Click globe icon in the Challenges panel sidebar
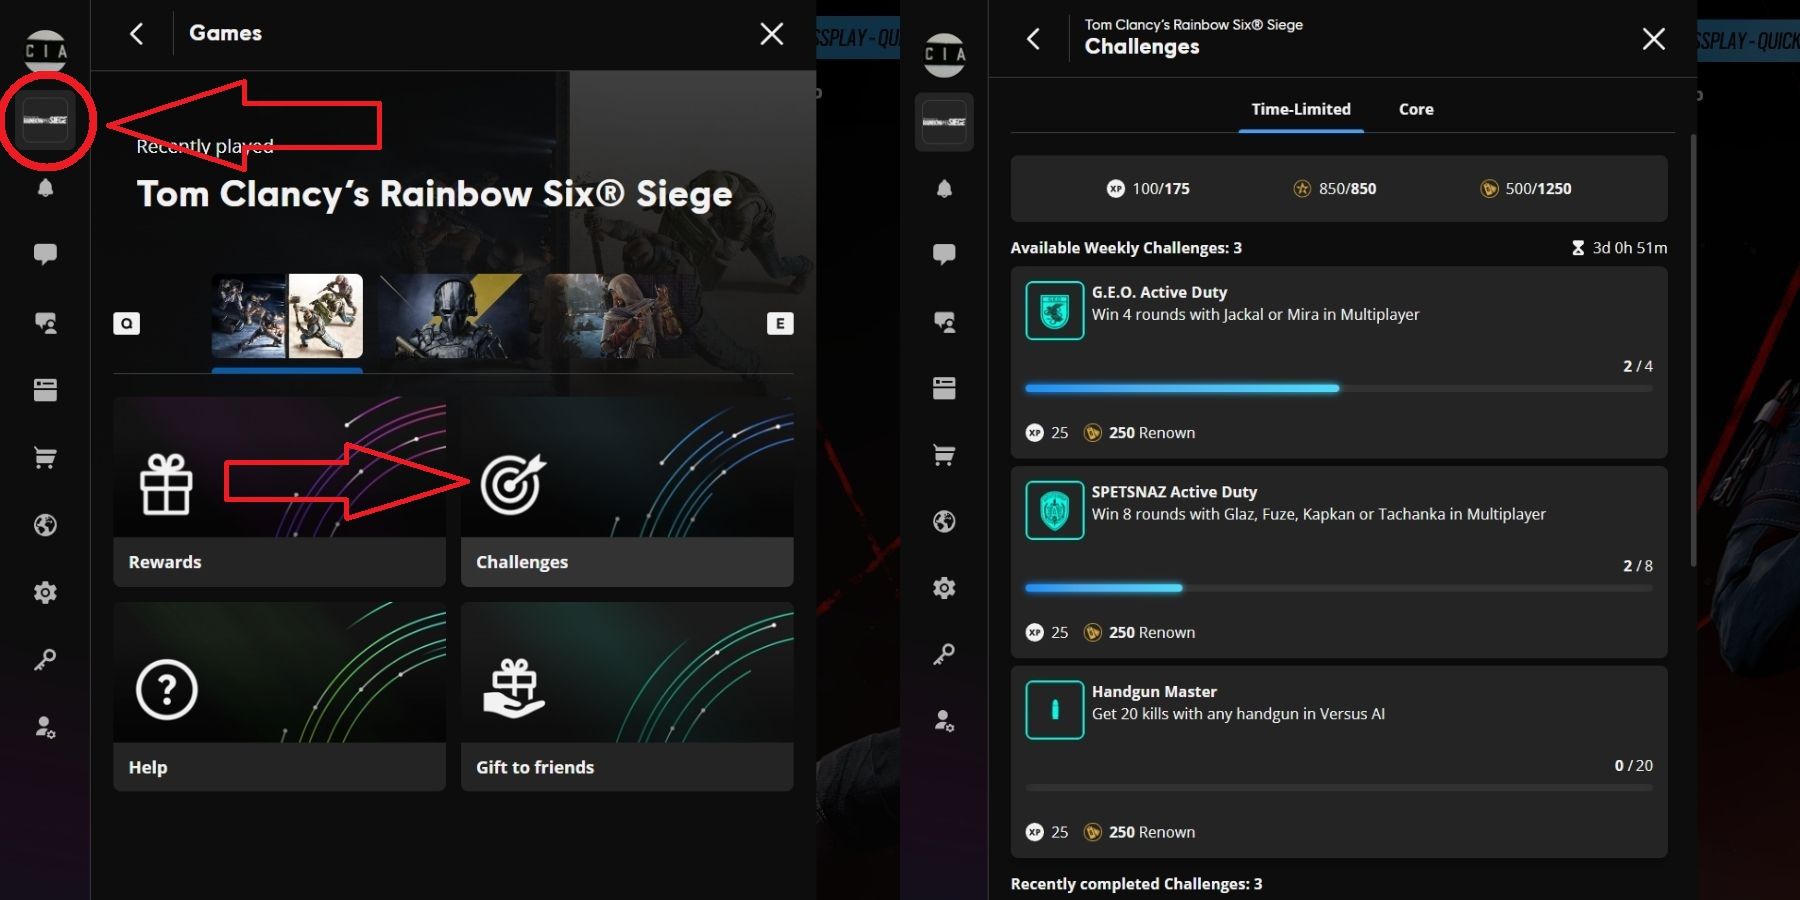Viewport: 1800px width, 900px height. tap(944, 522)
